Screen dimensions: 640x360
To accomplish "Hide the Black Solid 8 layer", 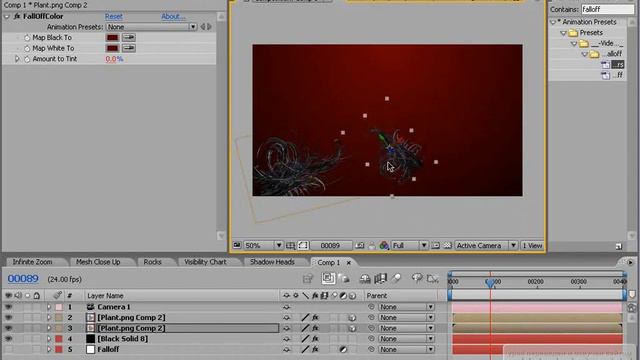I will point(8,338).
